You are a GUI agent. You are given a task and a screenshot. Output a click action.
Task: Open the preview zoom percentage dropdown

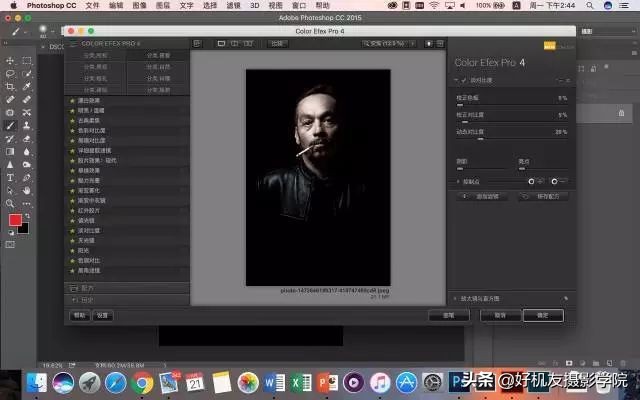click(x=389, y=43)
